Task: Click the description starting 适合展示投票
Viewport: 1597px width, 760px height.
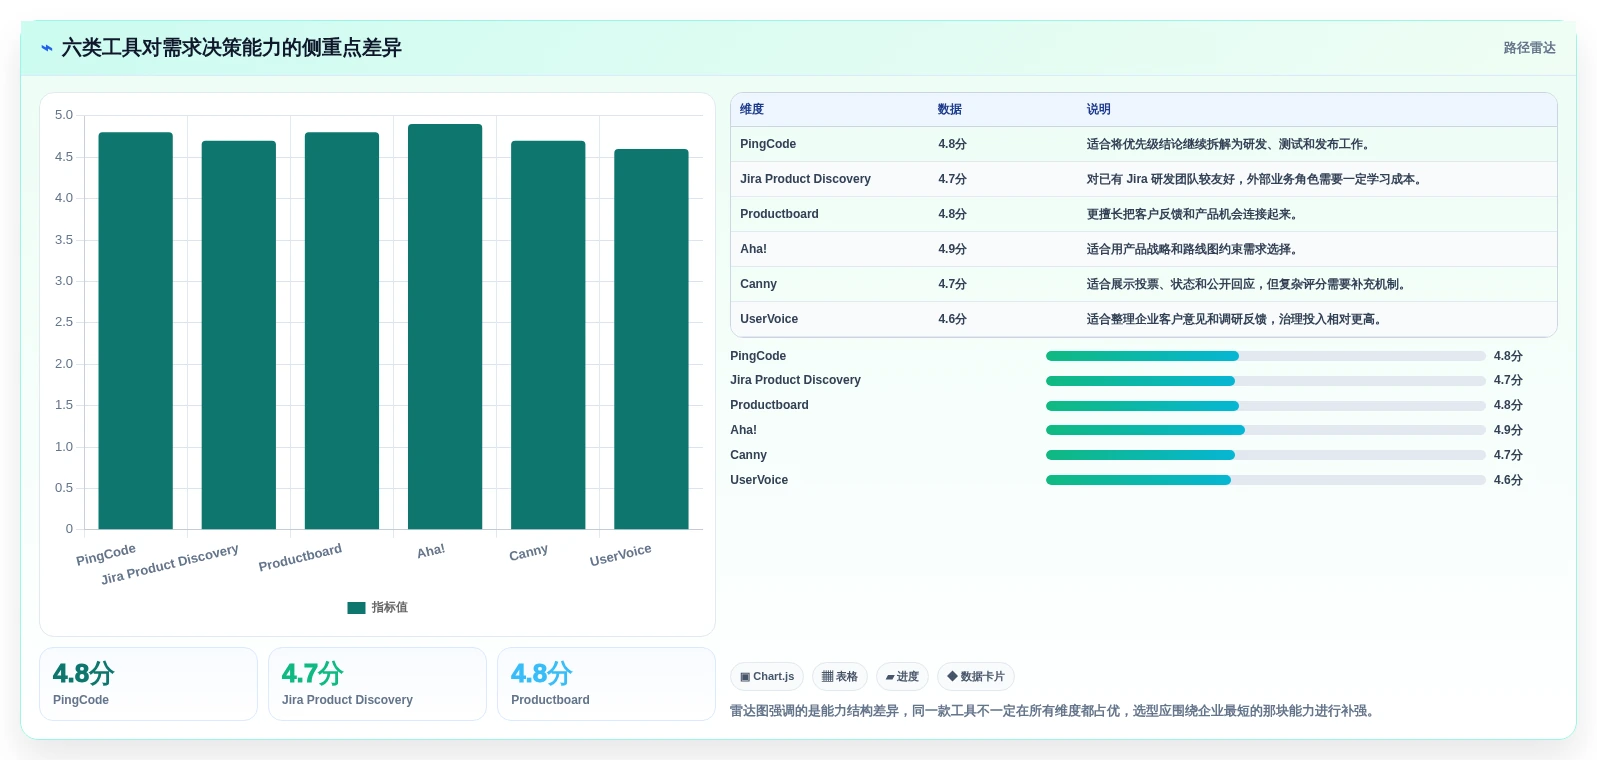Action: click(1246, 284)
